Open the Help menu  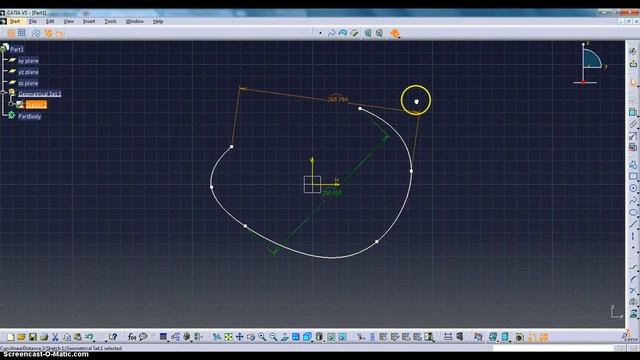[158, 21]
